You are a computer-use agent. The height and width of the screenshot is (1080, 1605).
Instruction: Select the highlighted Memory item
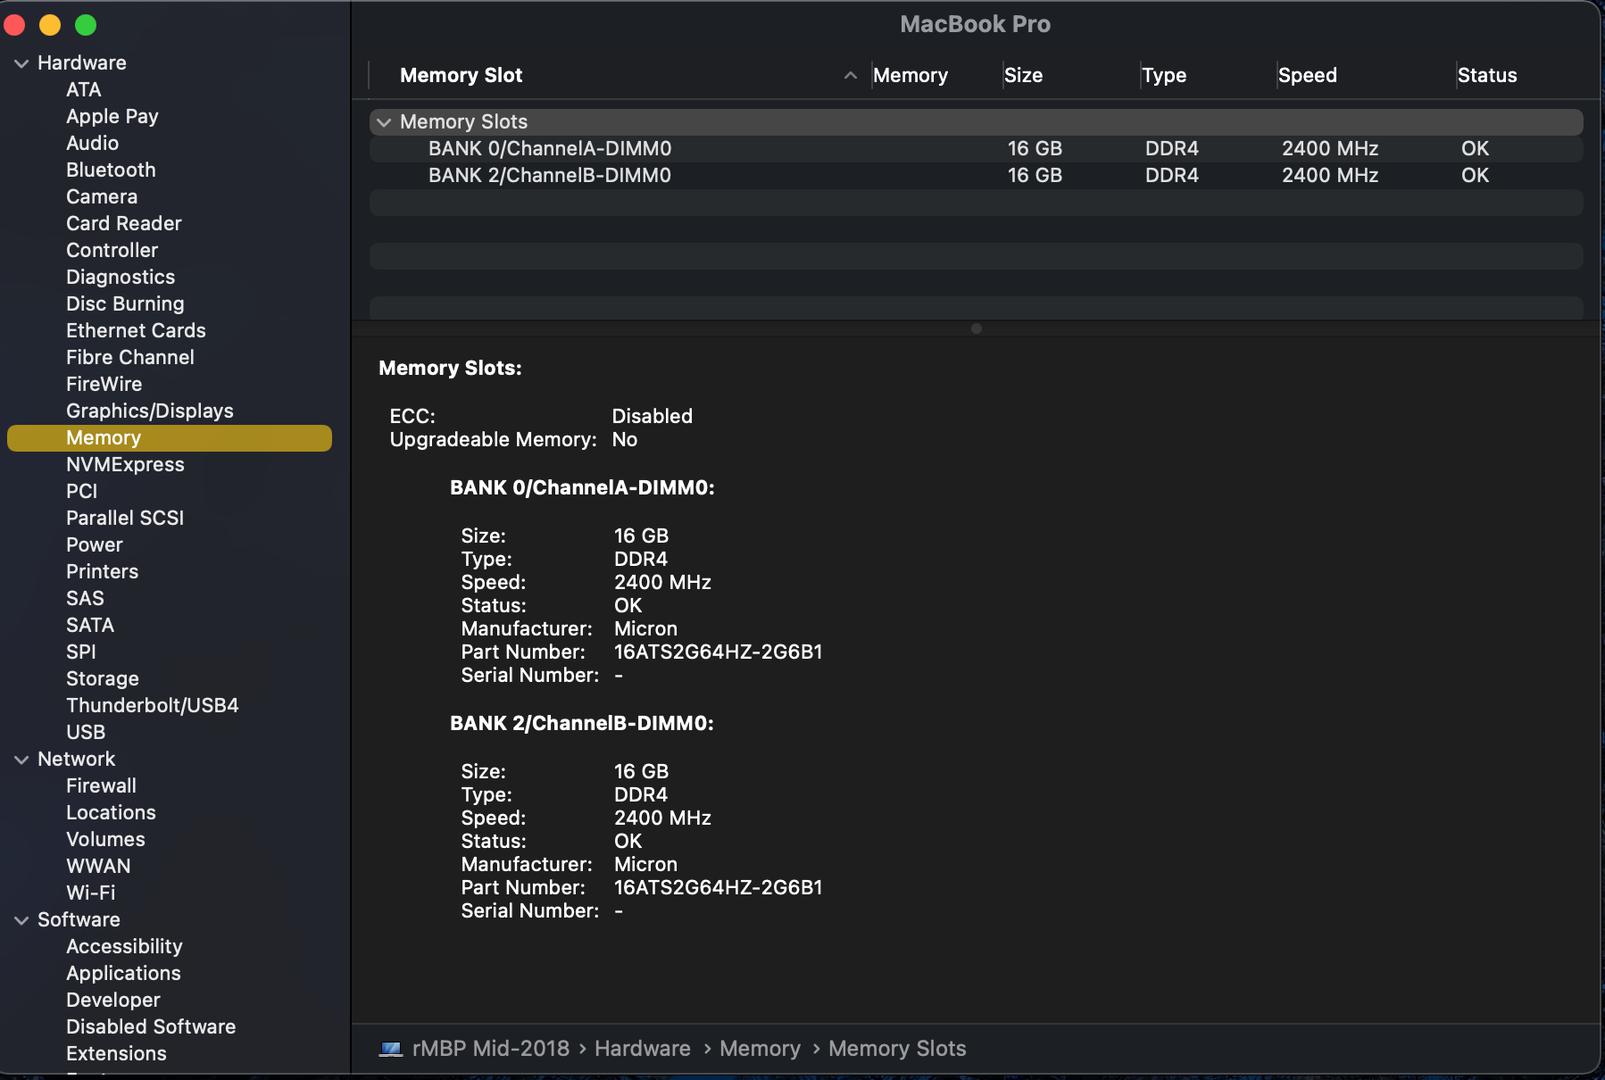(x=169, y=438)
